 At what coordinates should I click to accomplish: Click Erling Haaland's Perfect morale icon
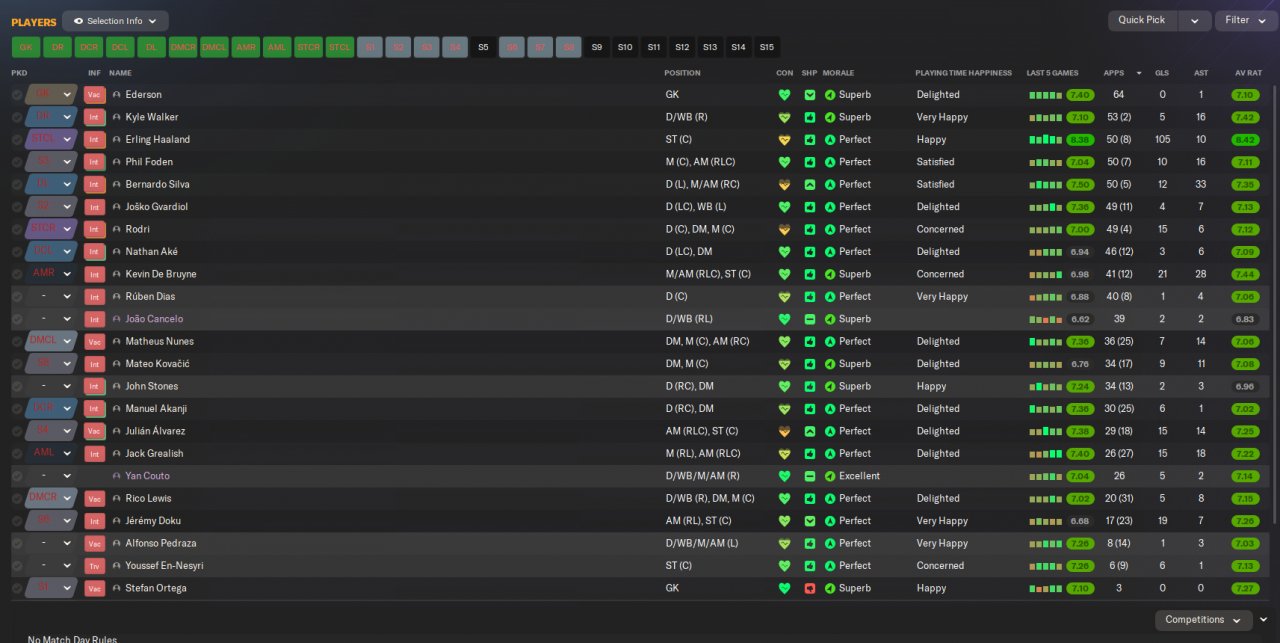point(830,140)
